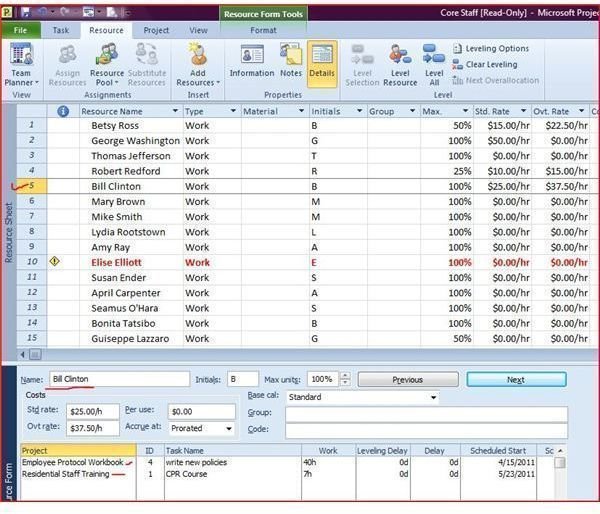Click the CPR Course task name
This screenshot has height=514, width=600.
point(186,474)
